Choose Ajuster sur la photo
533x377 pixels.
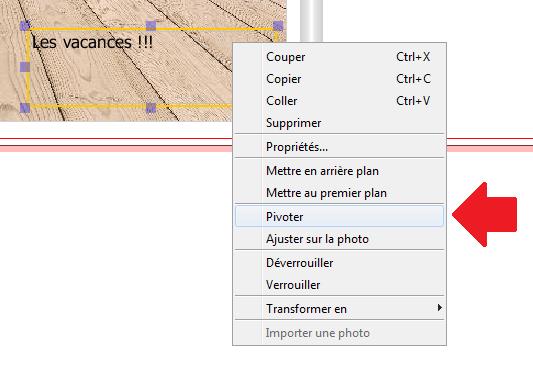pyautogui.click(x=339, y=239)
